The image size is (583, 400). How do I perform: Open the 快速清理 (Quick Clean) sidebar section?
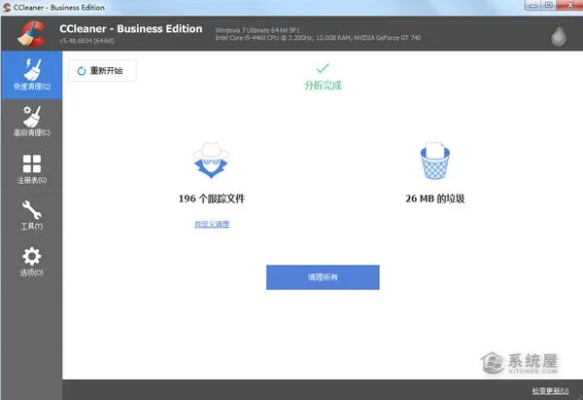(32, 75)
